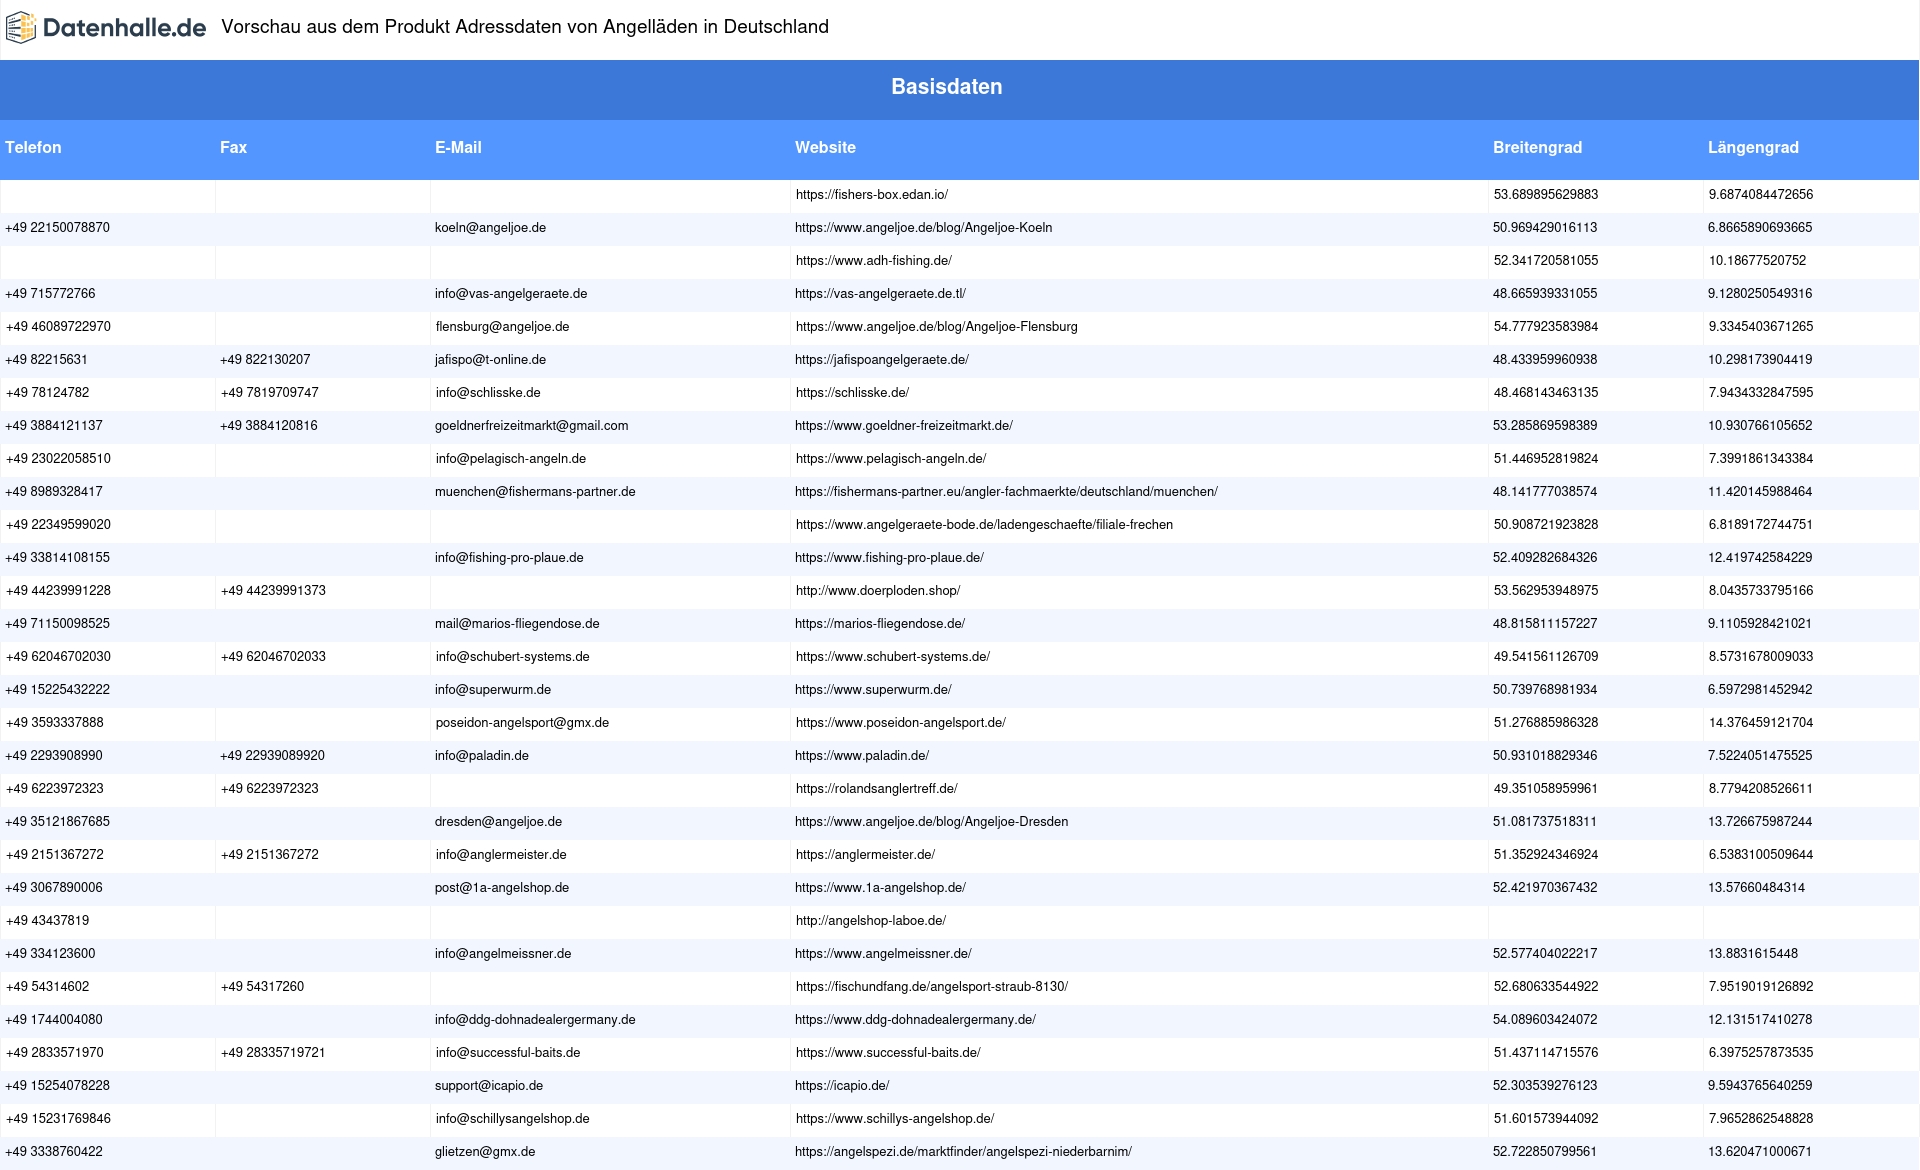
Task: Click the Fax column header
Action: coord(233,147)
